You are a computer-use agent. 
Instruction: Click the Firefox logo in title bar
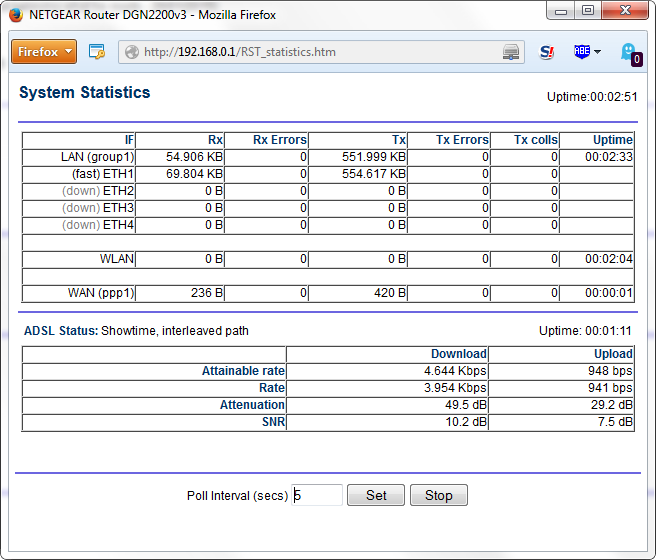click(15, 15)
